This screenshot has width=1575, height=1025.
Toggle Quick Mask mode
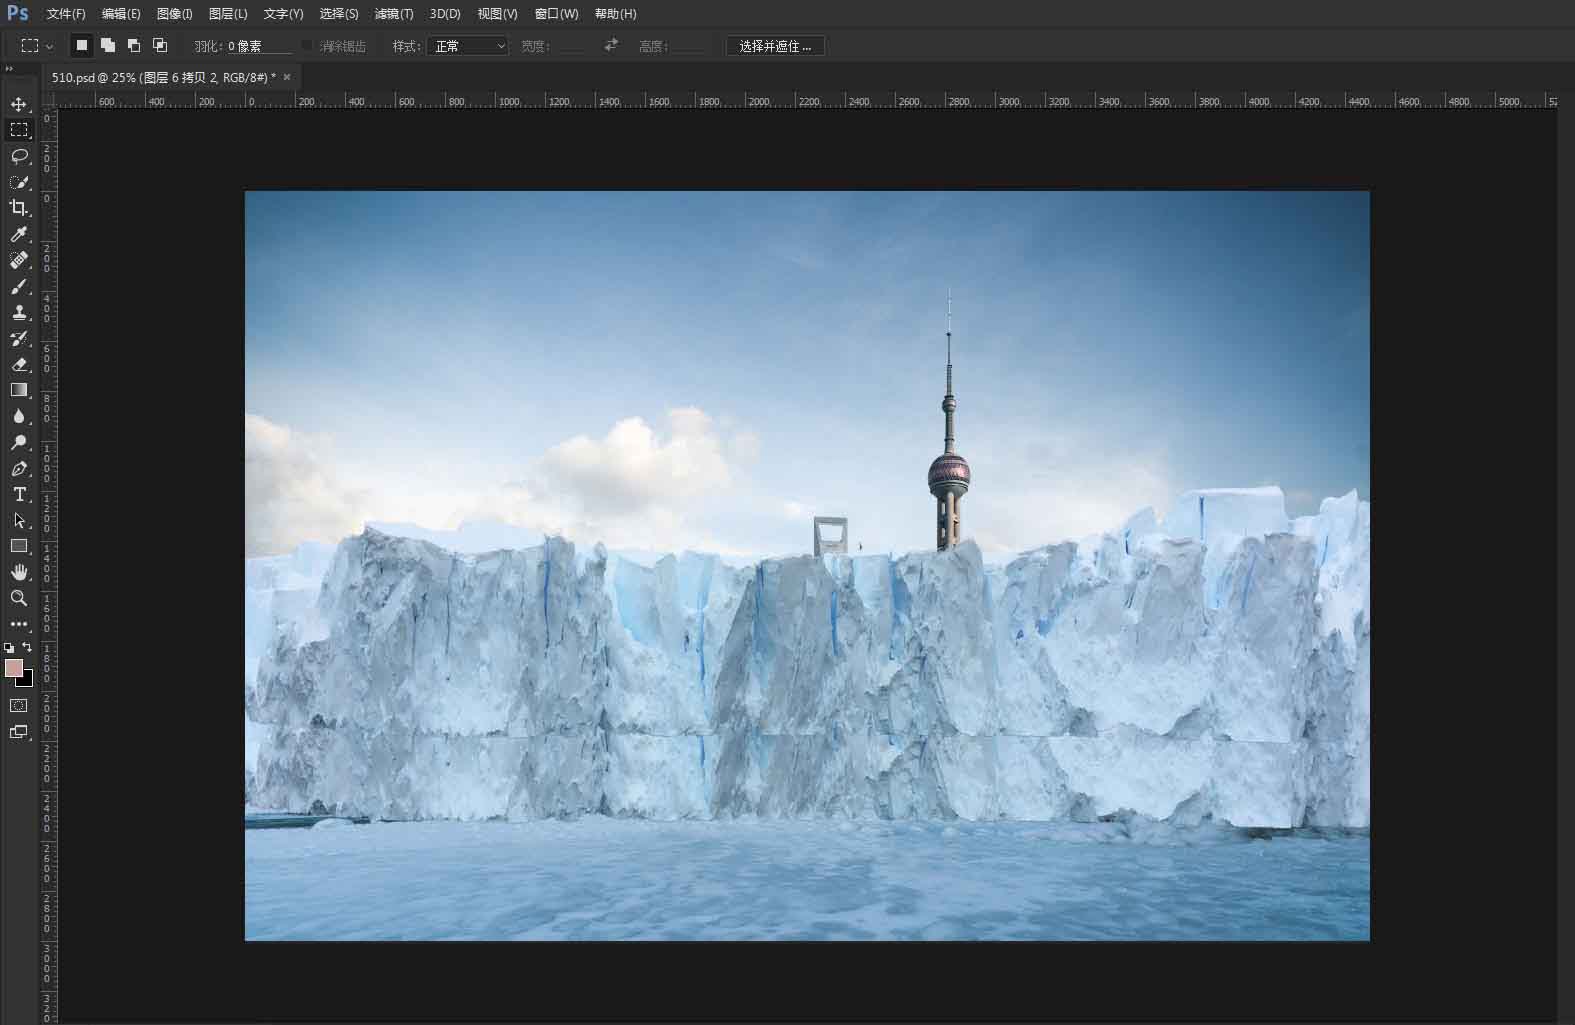(19, 705)
